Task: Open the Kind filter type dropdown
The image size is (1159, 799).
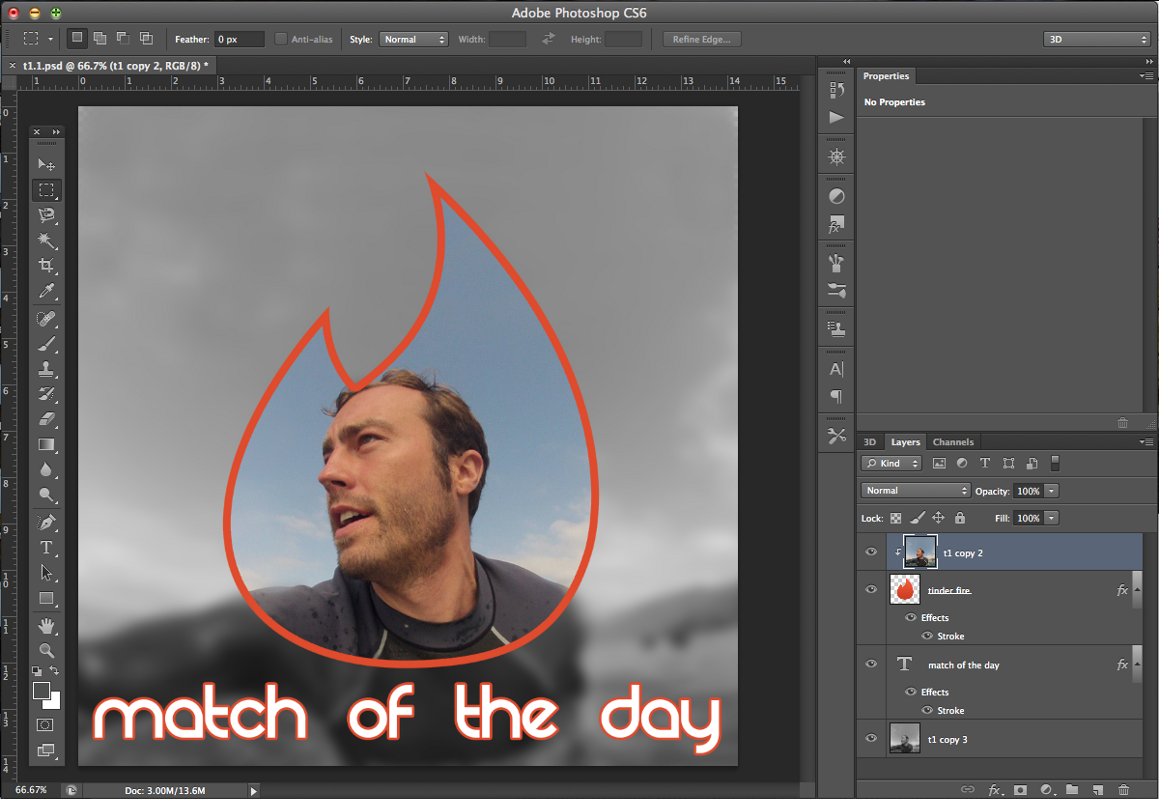Action: tap(891, 463)
